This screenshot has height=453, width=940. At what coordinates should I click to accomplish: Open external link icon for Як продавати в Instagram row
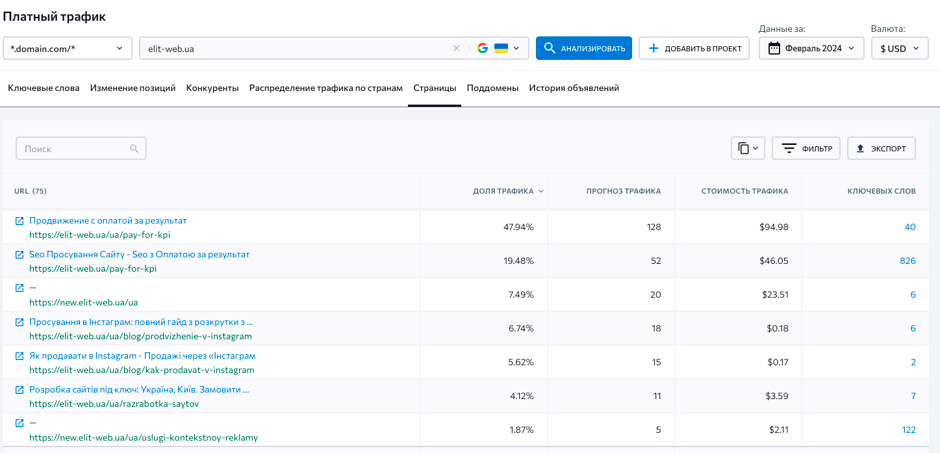click(x=19, y=356)
